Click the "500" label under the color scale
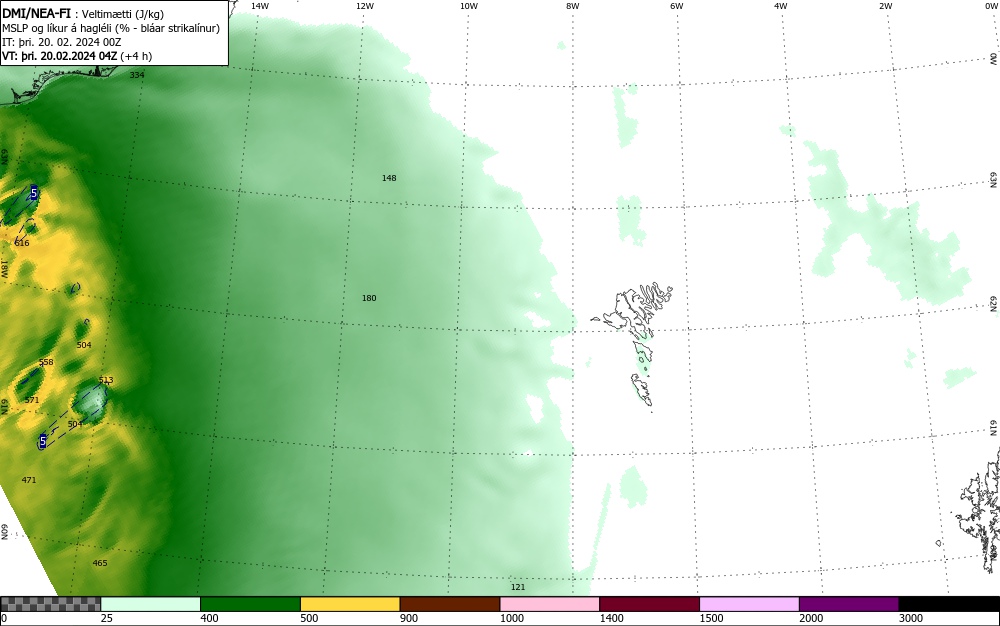 click(309, 618)
